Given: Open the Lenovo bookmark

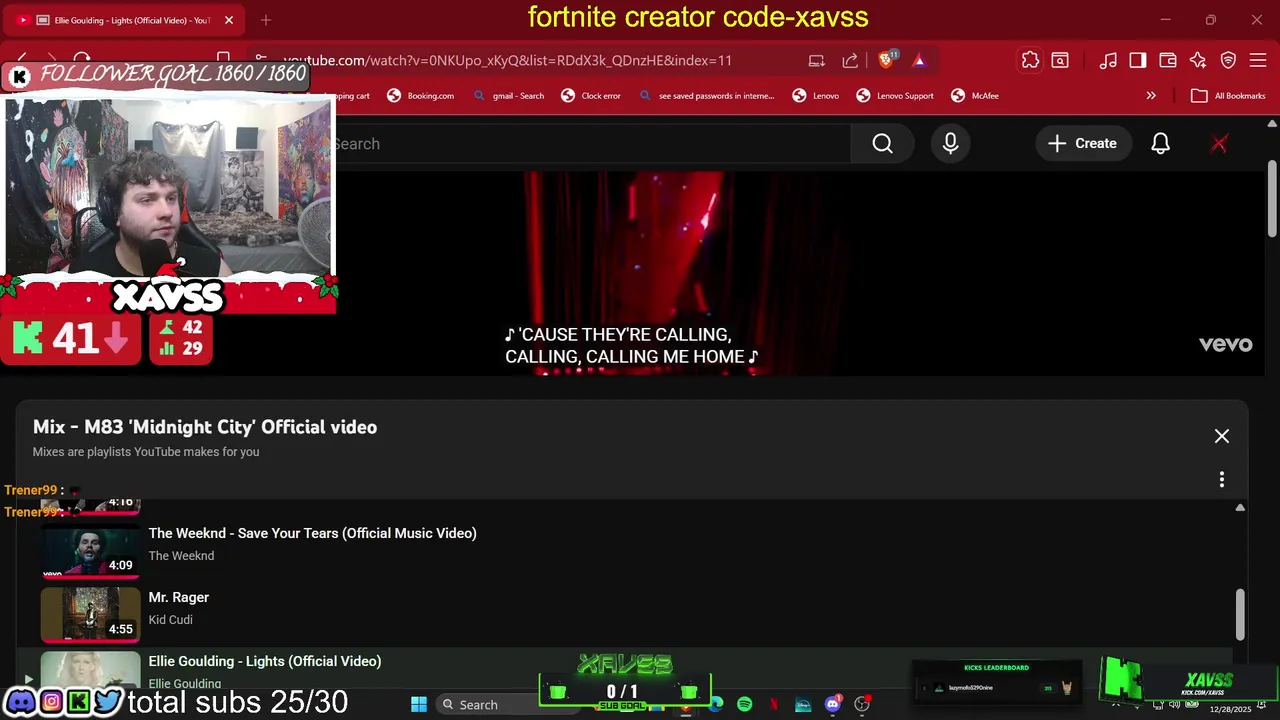Looking at the screenshot, I should [816, 96].
